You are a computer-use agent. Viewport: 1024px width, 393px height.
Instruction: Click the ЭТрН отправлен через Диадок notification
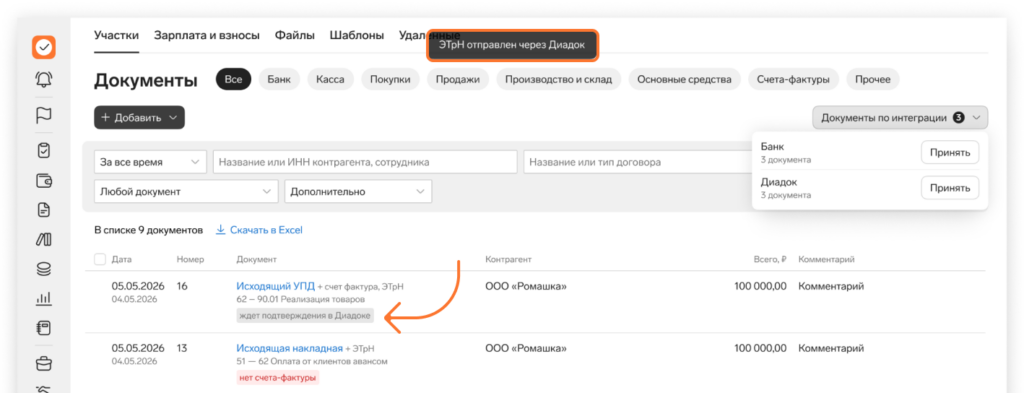(x=512, y=46)
